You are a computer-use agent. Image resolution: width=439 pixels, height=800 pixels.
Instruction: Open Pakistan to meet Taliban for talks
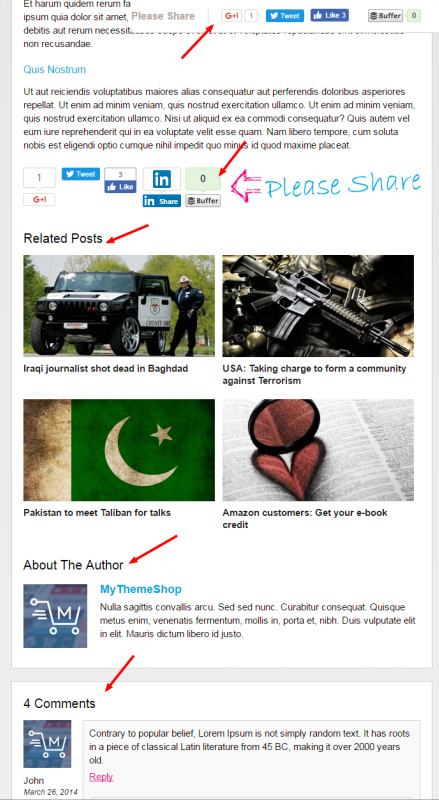97,513
